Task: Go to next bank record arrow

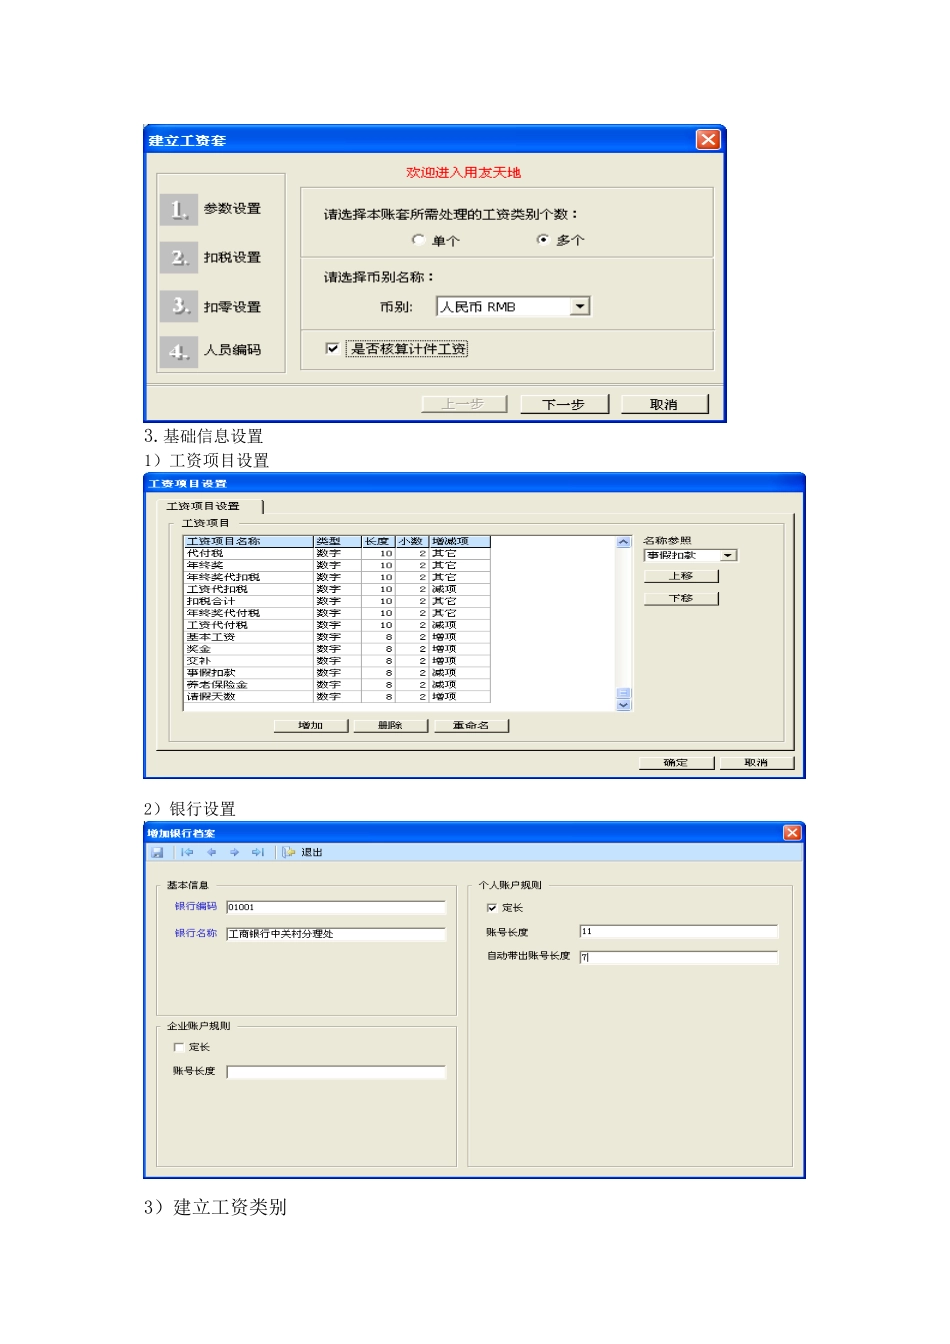Action: 234,852
